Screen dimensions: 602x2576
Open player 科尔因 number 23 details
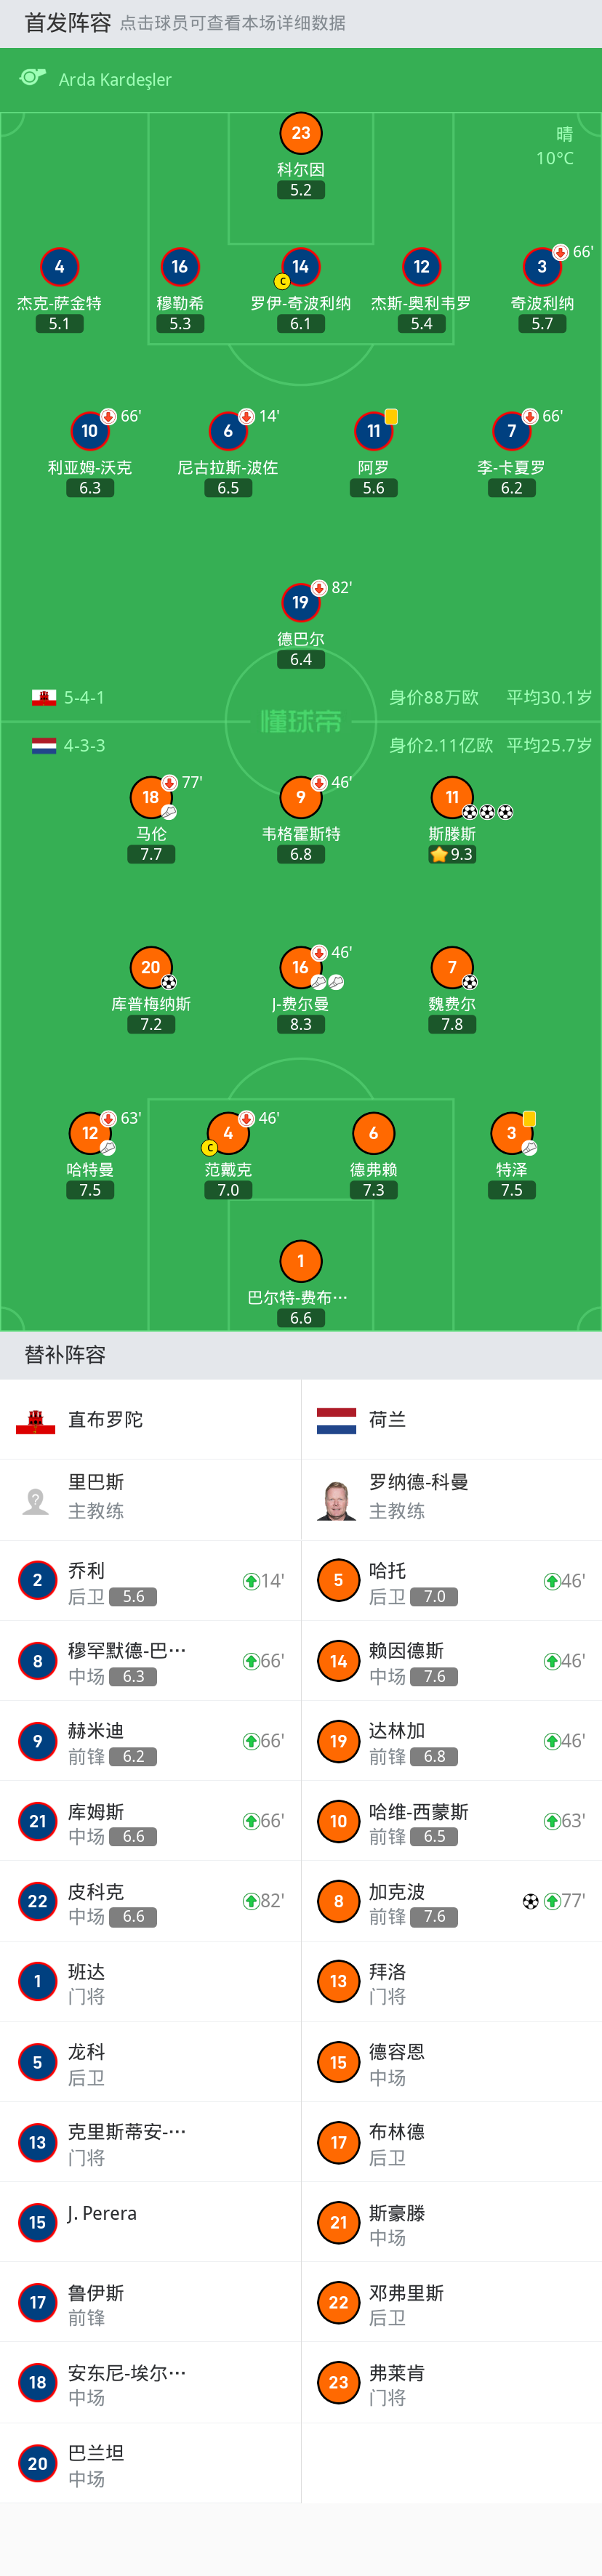tap(301, 133)
